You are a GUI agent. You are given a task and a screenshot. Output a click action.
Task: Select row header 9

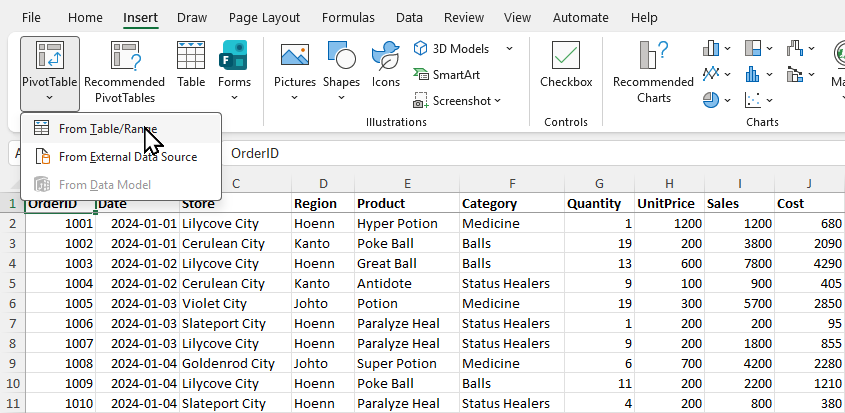(x=12, y=363)
